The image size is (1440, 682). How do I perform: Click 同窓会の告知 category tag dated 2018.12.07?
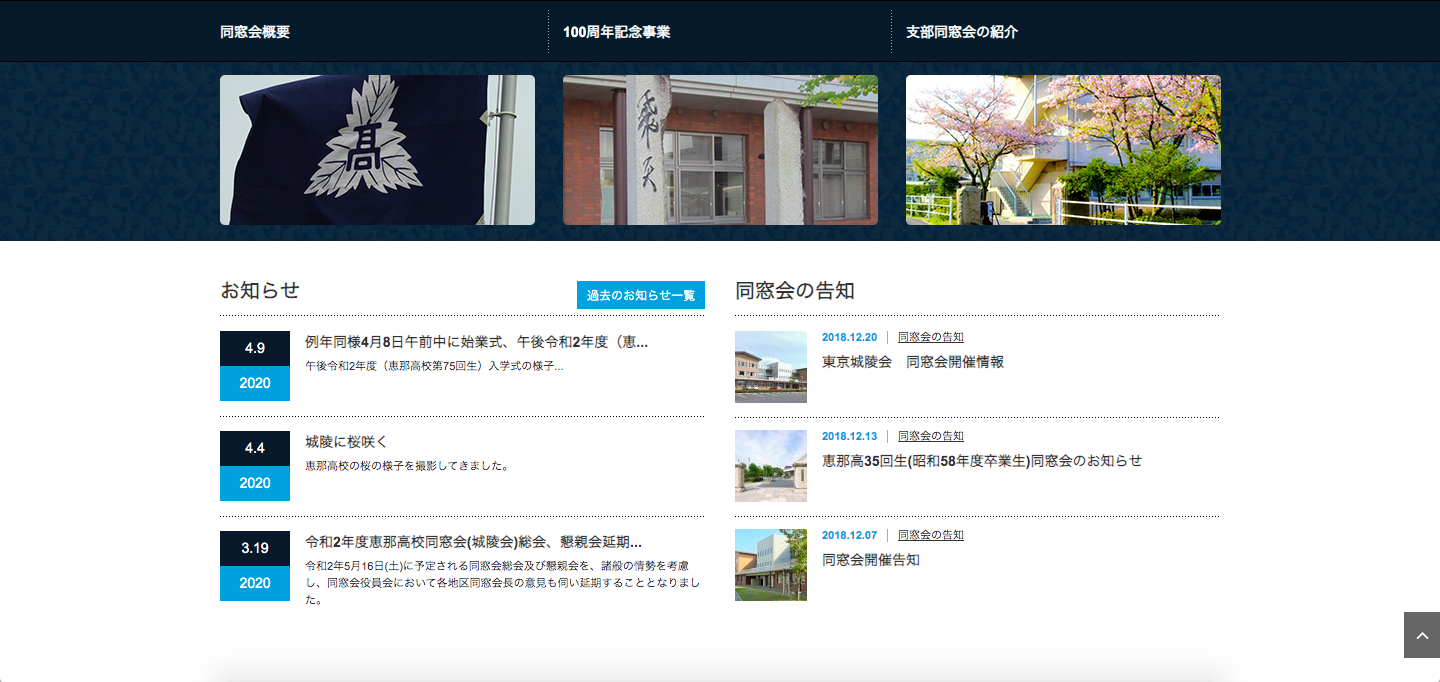(931, 535)
